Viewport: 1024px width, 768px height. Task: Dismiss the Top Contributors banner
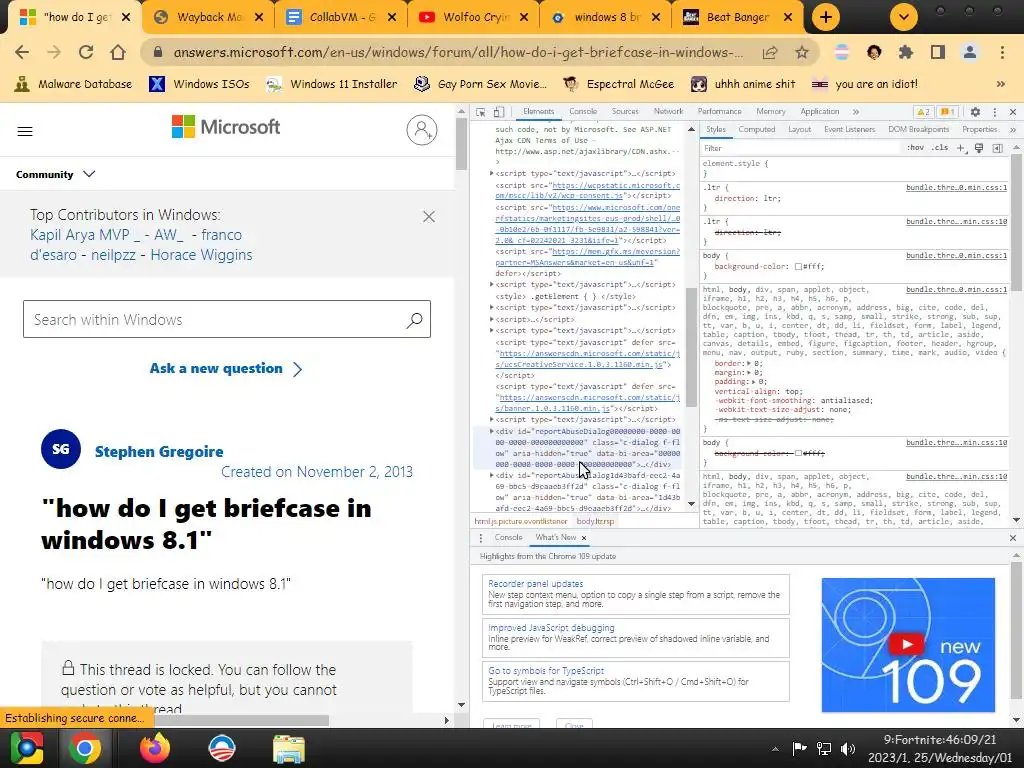[428, 216]
